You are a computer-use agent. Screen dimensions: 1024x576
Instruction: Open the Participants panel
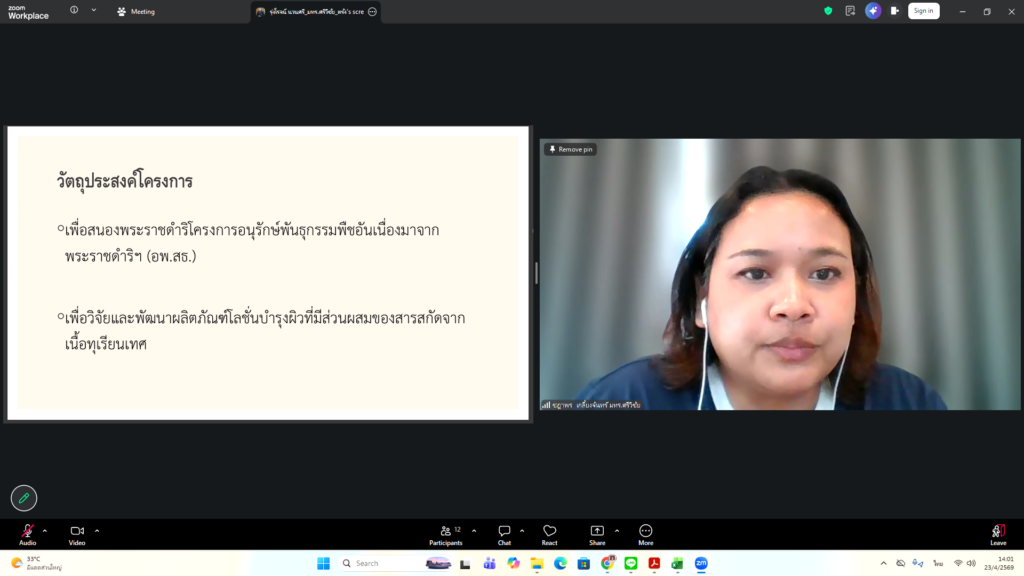point(446,534)
